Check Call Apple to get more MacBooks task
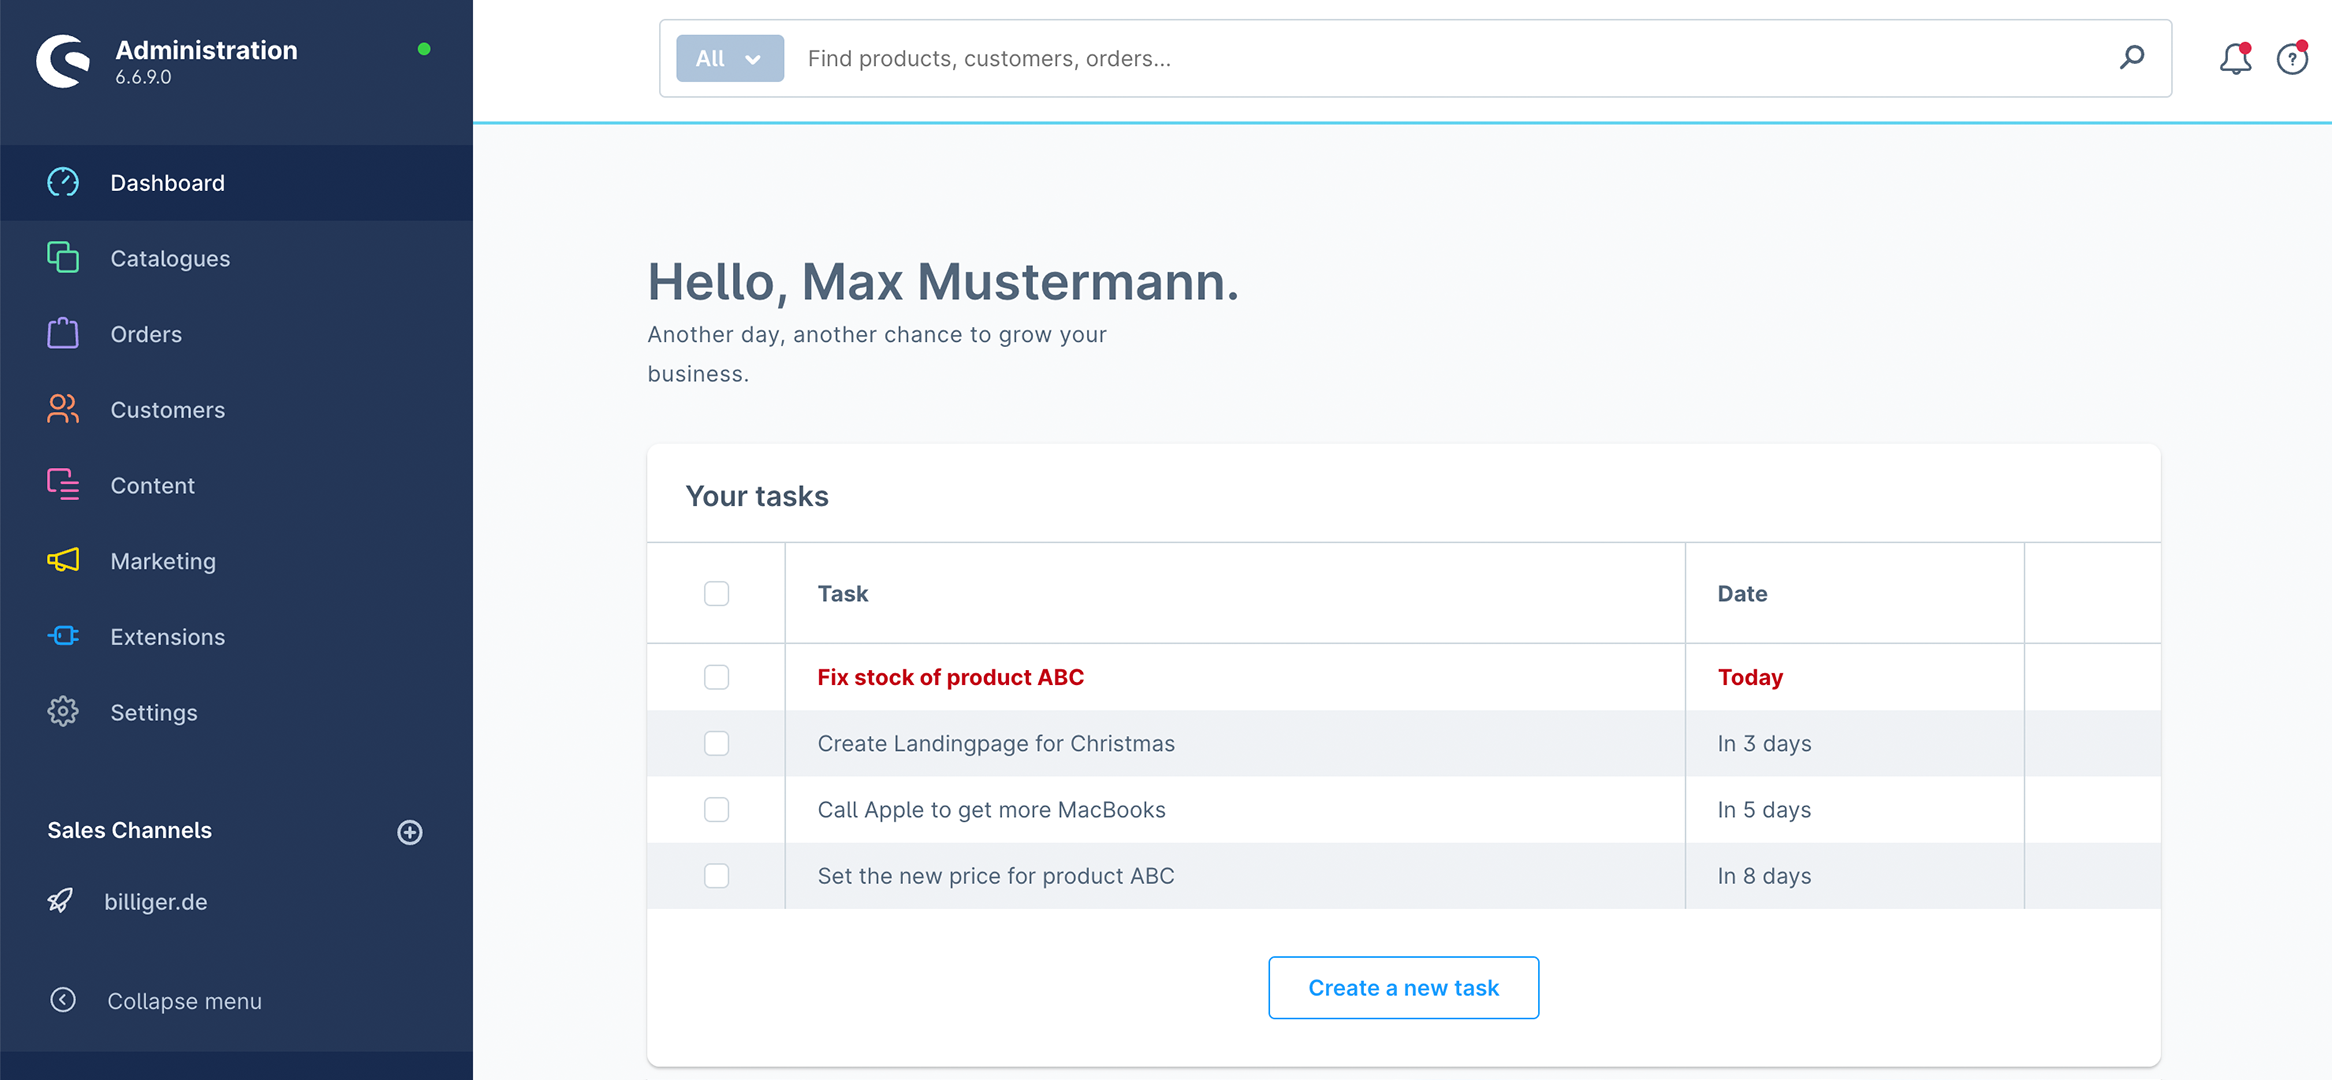Viewport: 2332px width, 1080px height. click(717, 809)
